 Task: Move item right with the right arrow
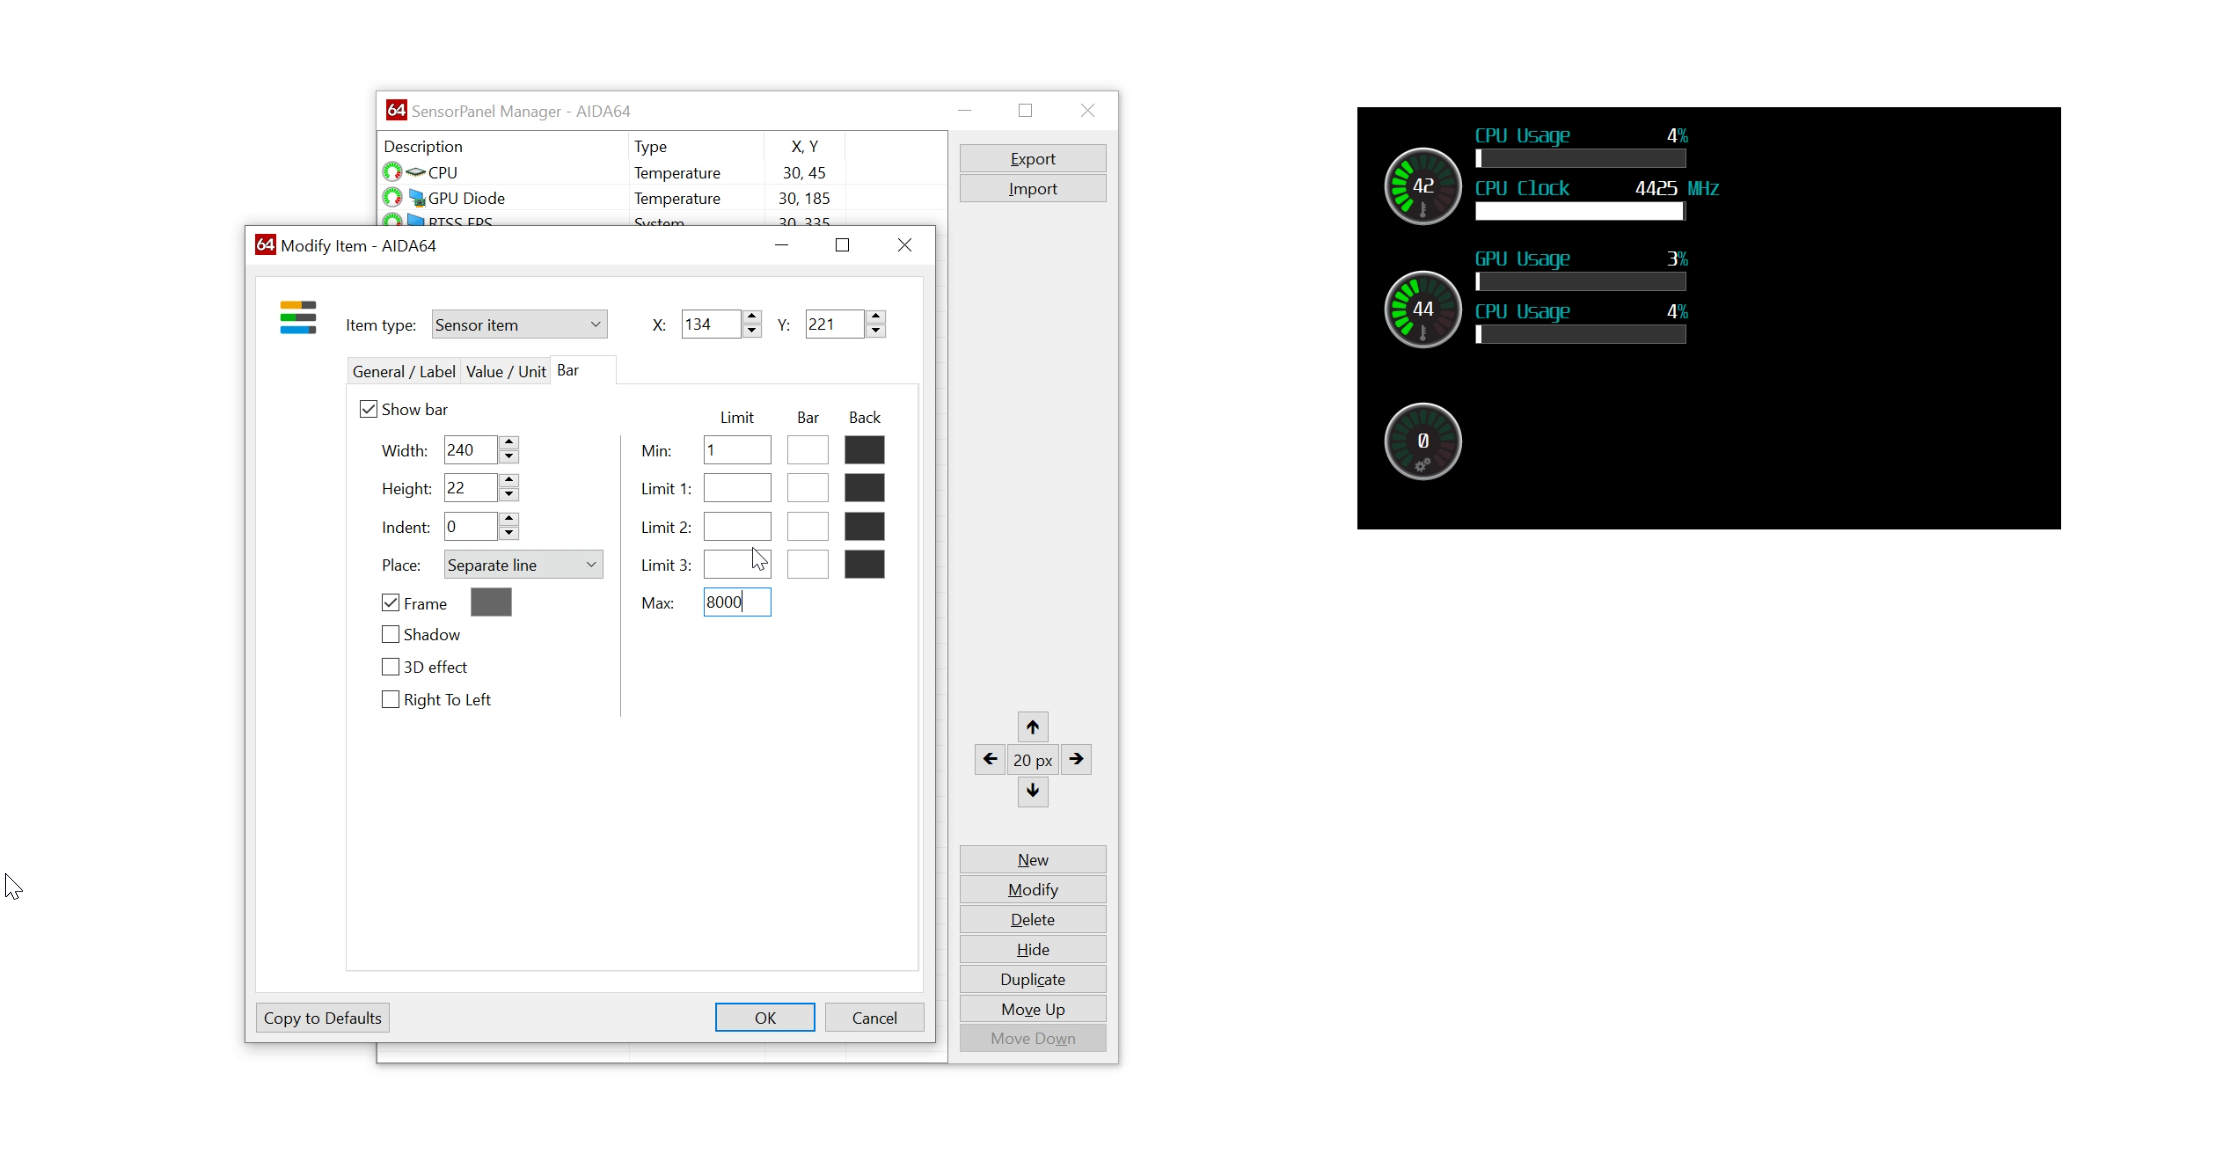click(1076, 759)
